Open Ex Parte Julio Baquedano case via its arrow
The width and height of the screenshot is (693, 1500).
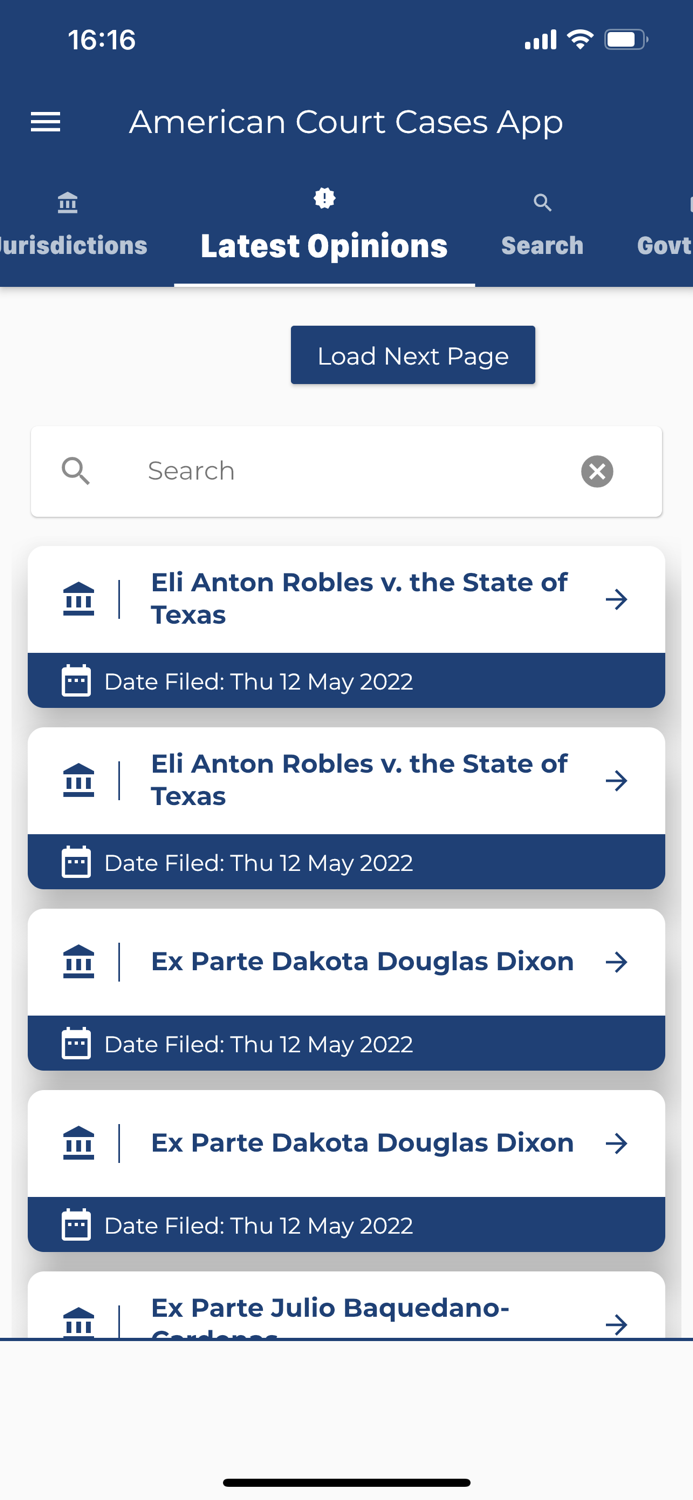pyautogui.click(x=617, y=1324)
